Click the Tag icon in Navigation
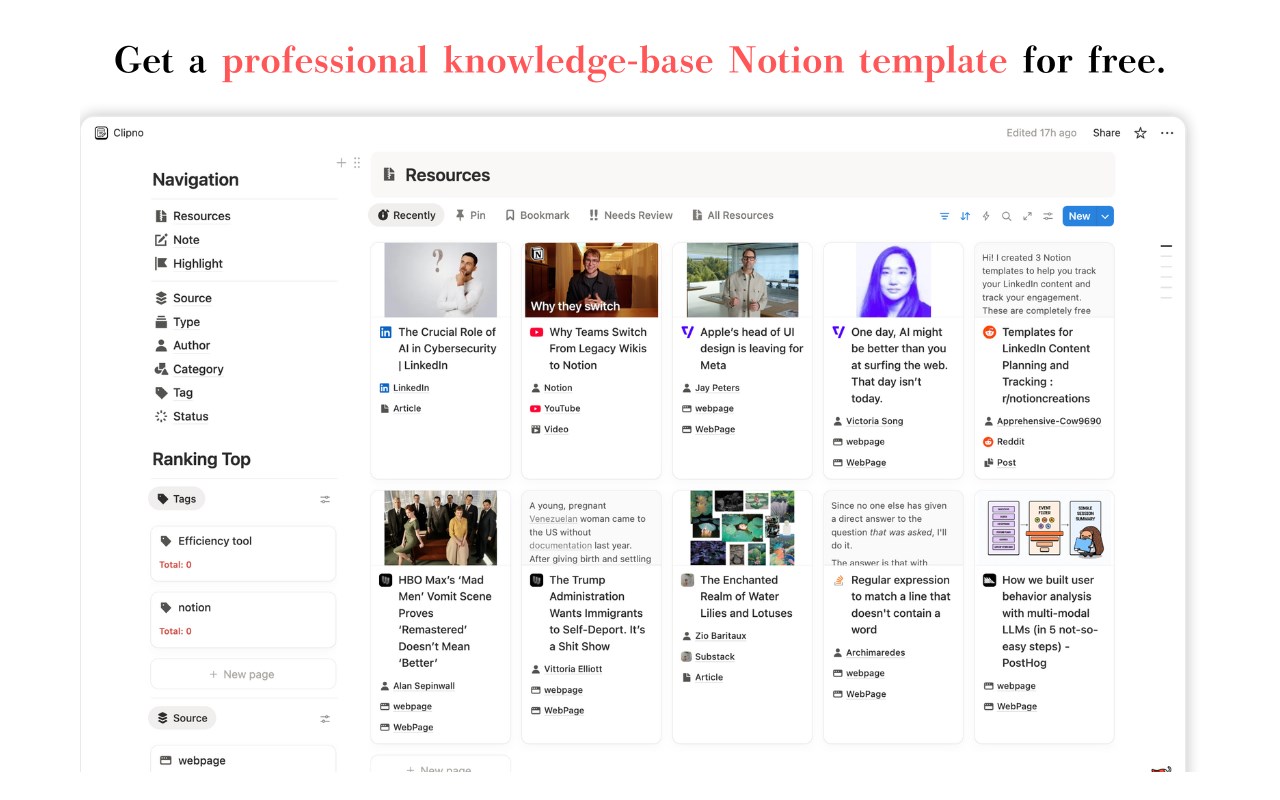The width and height of the screenshot is (1280, 800). (161, 393)
